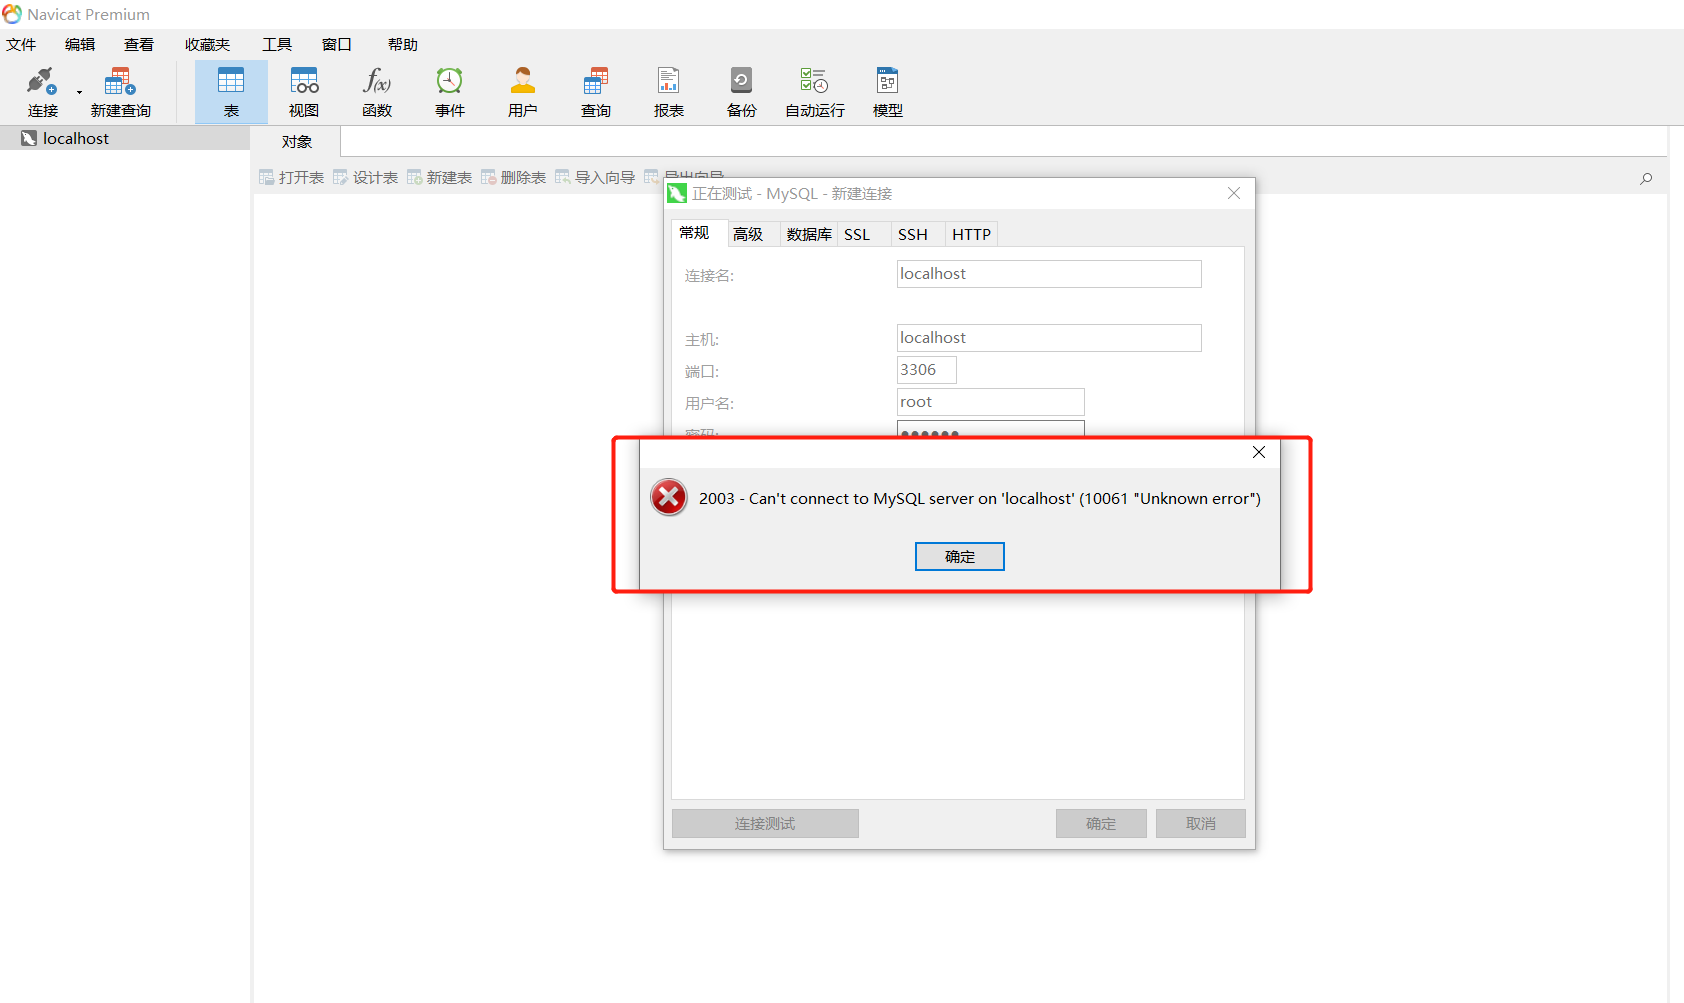Open the 文件 menu
Screen dimensions: 1684x1003
coord(21,44)
